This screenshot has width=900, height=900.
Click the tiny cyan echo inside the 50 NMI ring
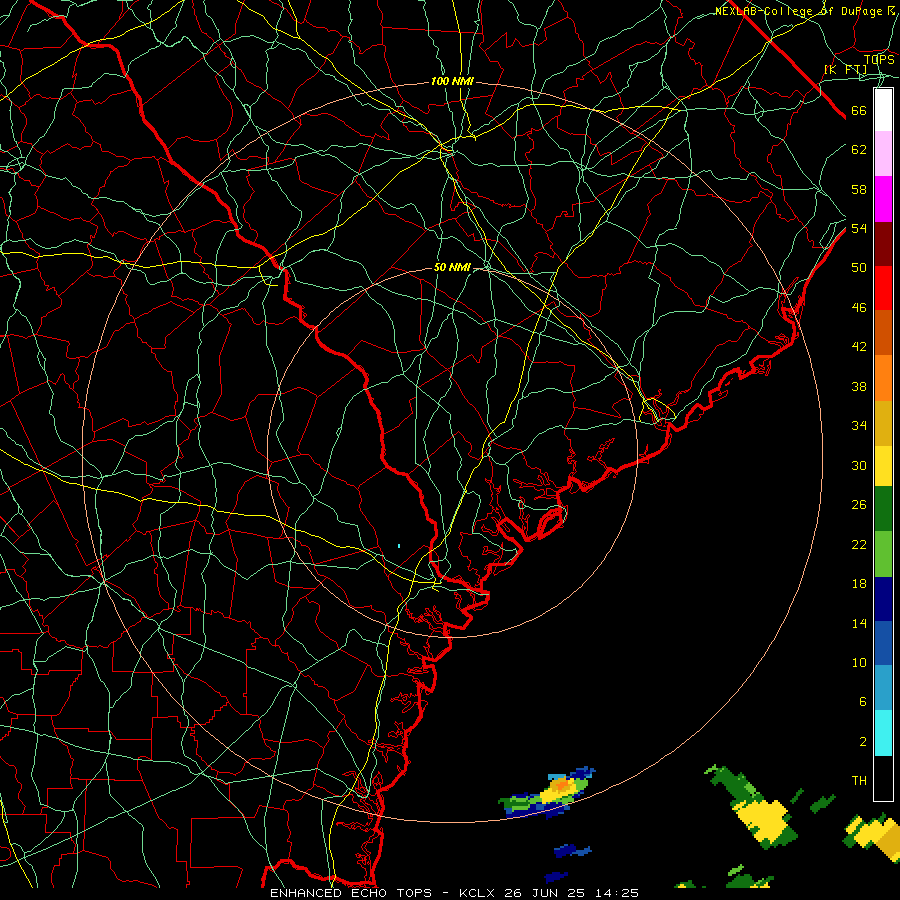(x=399, y=546)
